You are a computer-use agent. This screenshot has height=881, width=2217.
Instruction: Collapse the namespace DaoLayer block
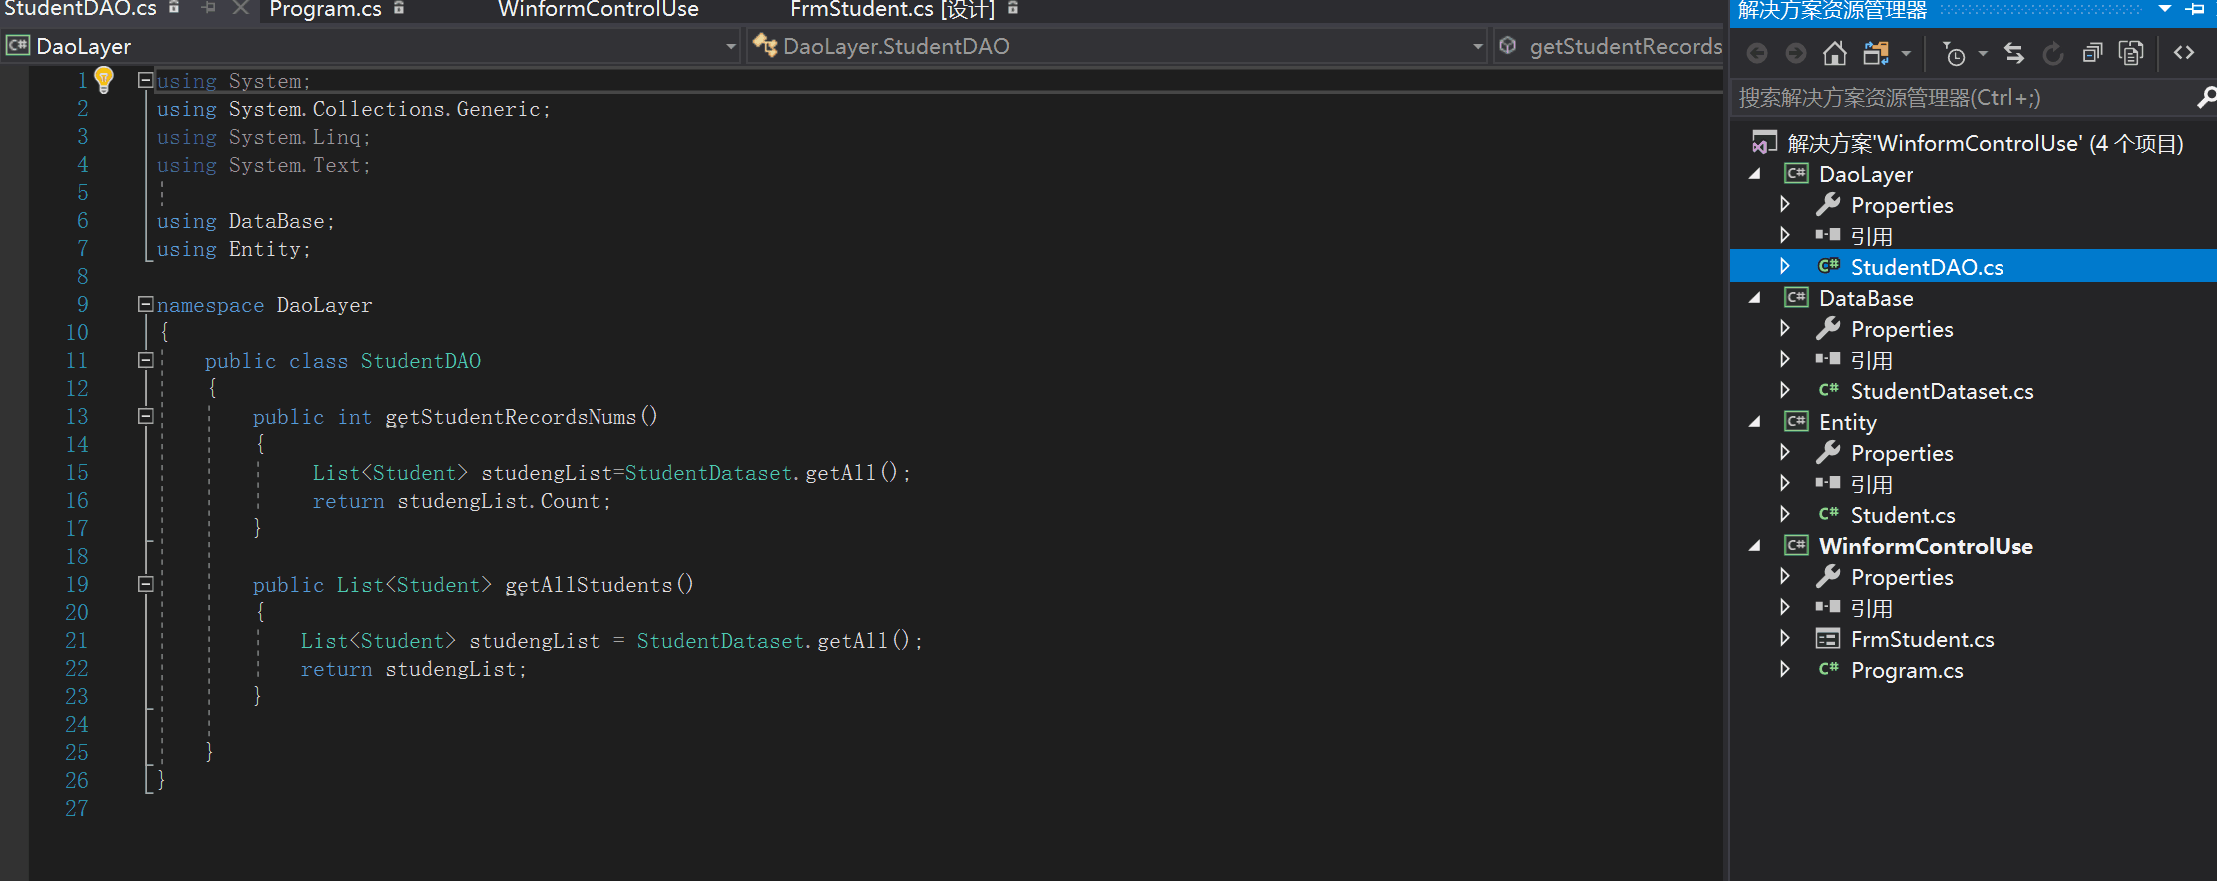pyautogui.click(x=145, y=304)
